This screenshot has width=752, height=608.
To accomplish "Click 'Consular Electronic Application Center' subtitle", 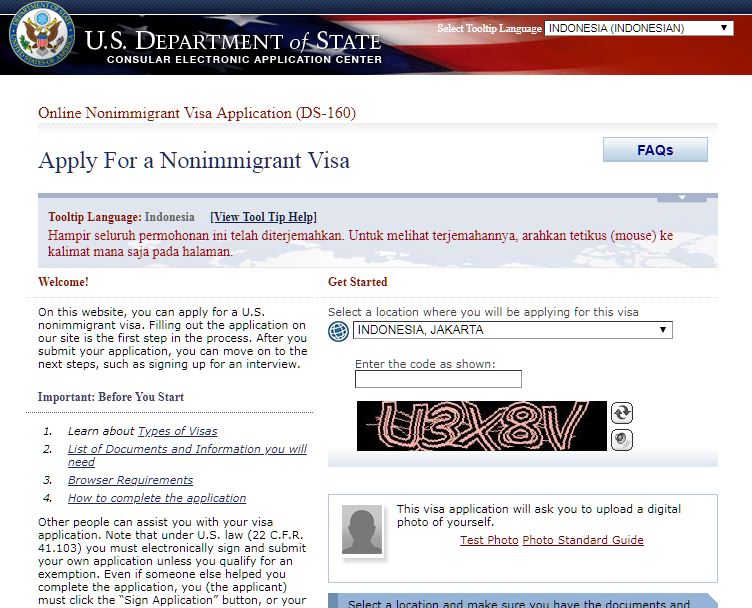I will pos(245,59).
